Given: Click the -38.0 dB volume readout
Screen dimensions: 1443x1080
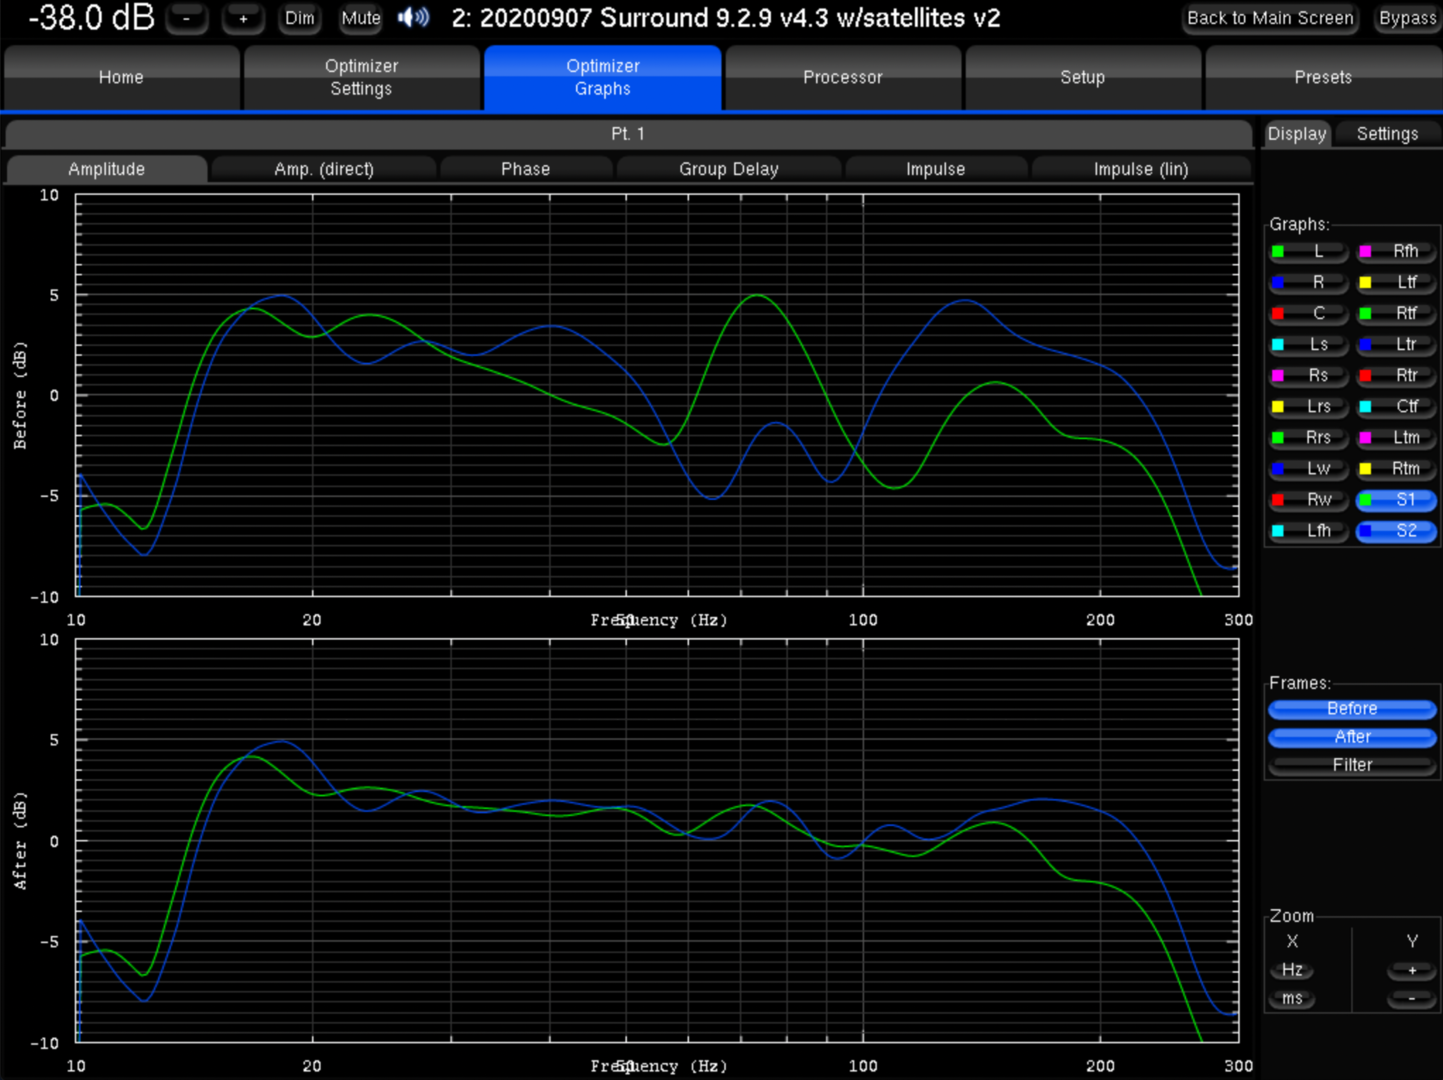Looking at the screenshot, I should pyautogui.click(x=91, y=17).
